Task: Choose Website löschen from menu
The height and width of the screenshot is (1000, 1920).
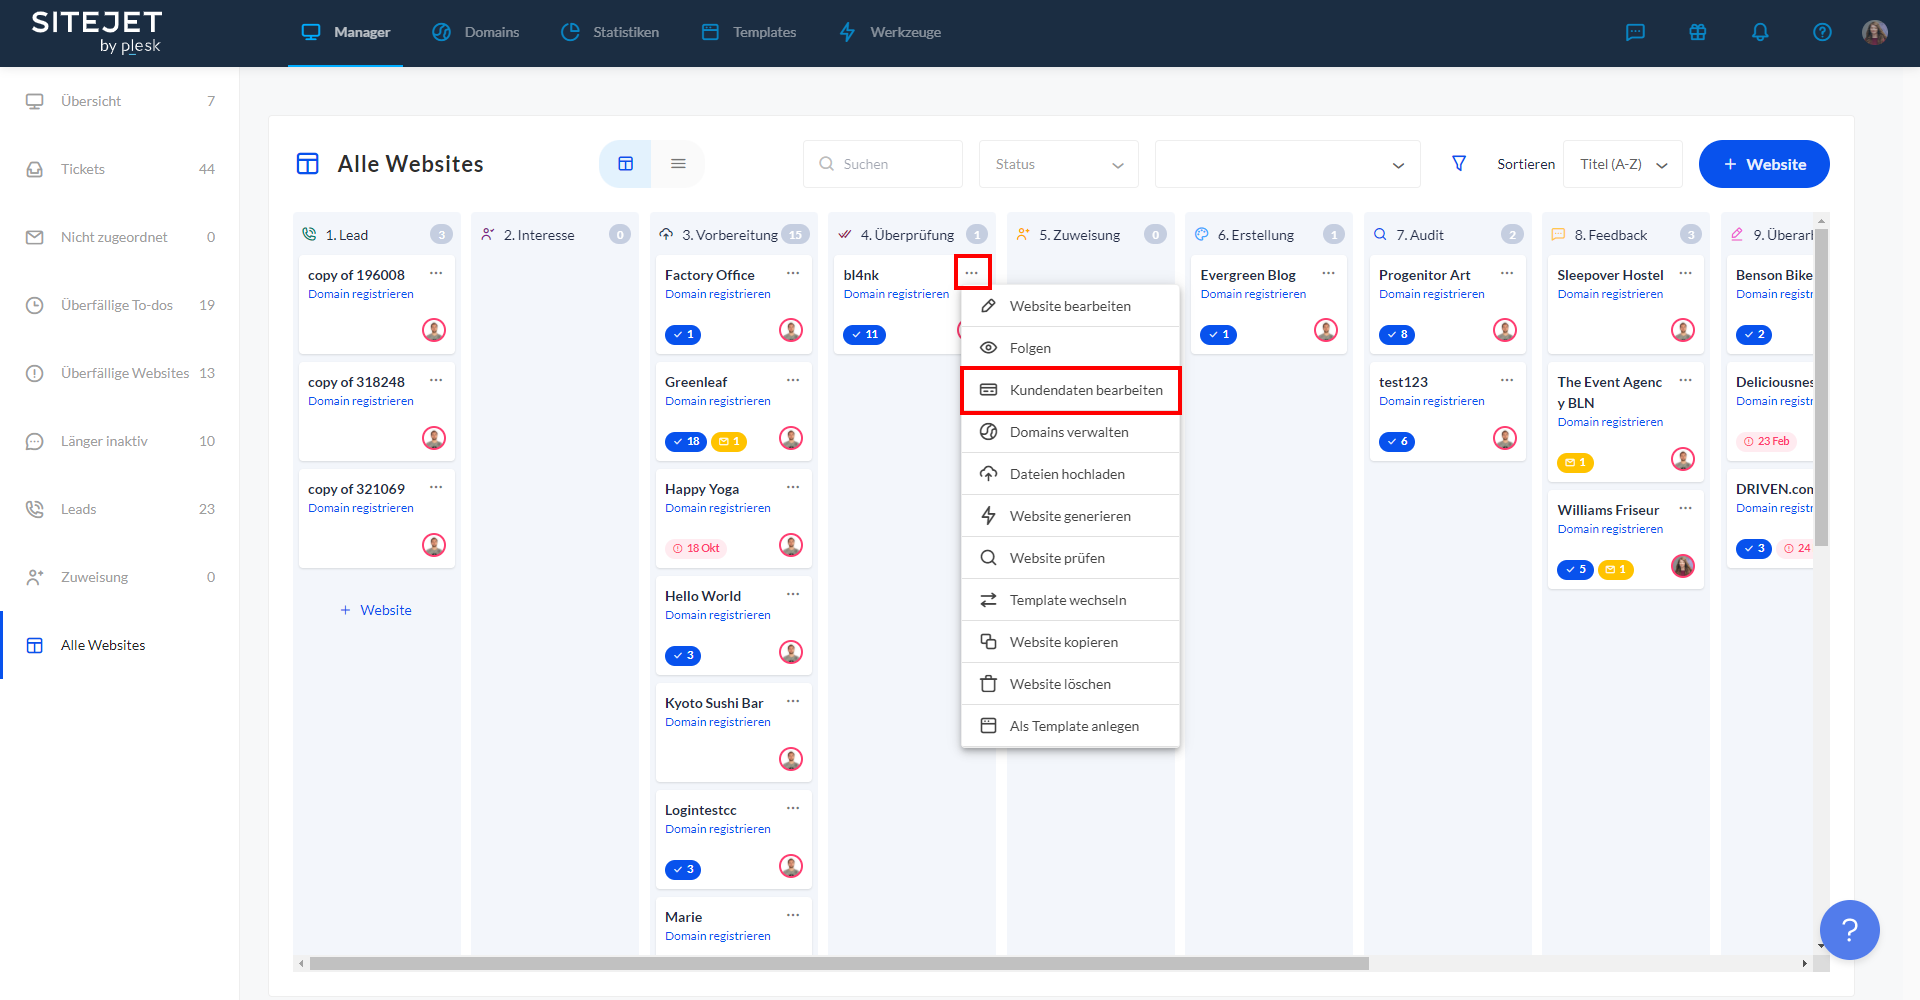Action: (x=1070, y=684)
